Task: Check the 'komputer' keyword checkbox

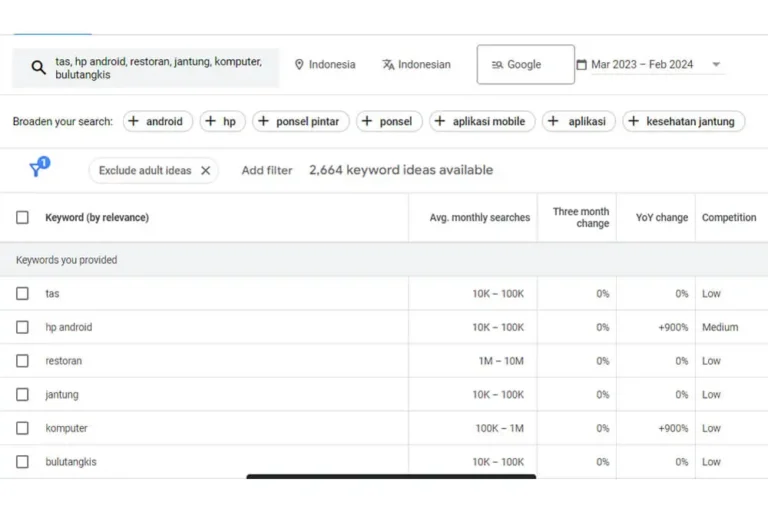Action: pyautogui.click(x=22, y=428)
